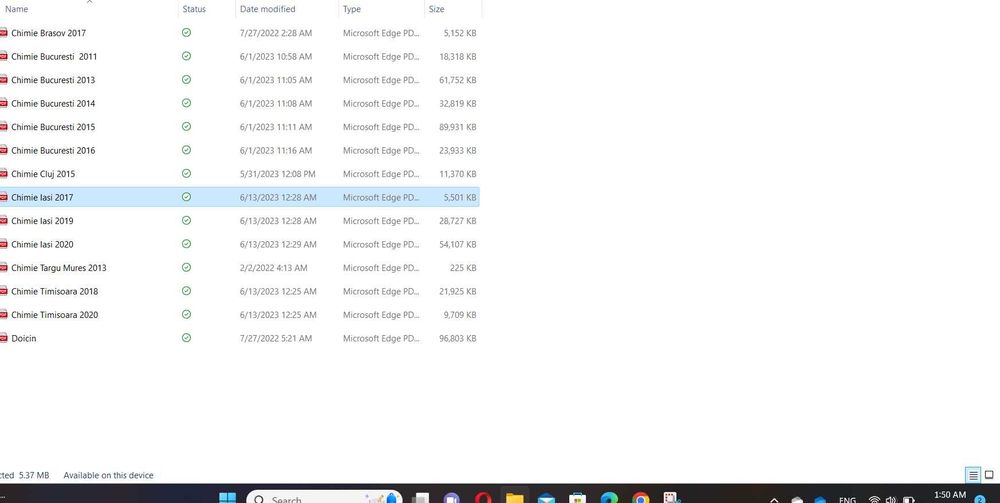Click the date 7/27/2022 2:28 AM
Image resolution: width=1000 pixels, height=503 pixels.
(276, 33)
